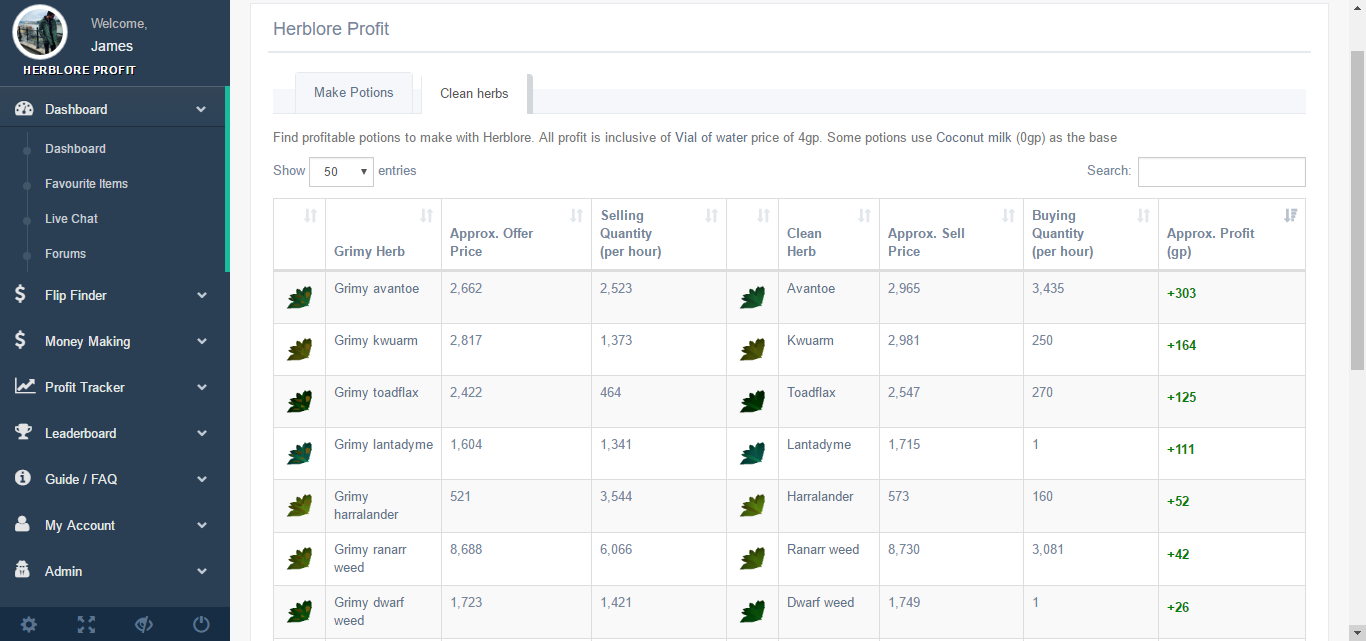Expand the Flip Finder menu
Viewport: 1366px width, 641px height.
pyautogui.click(x=201, y=295)
